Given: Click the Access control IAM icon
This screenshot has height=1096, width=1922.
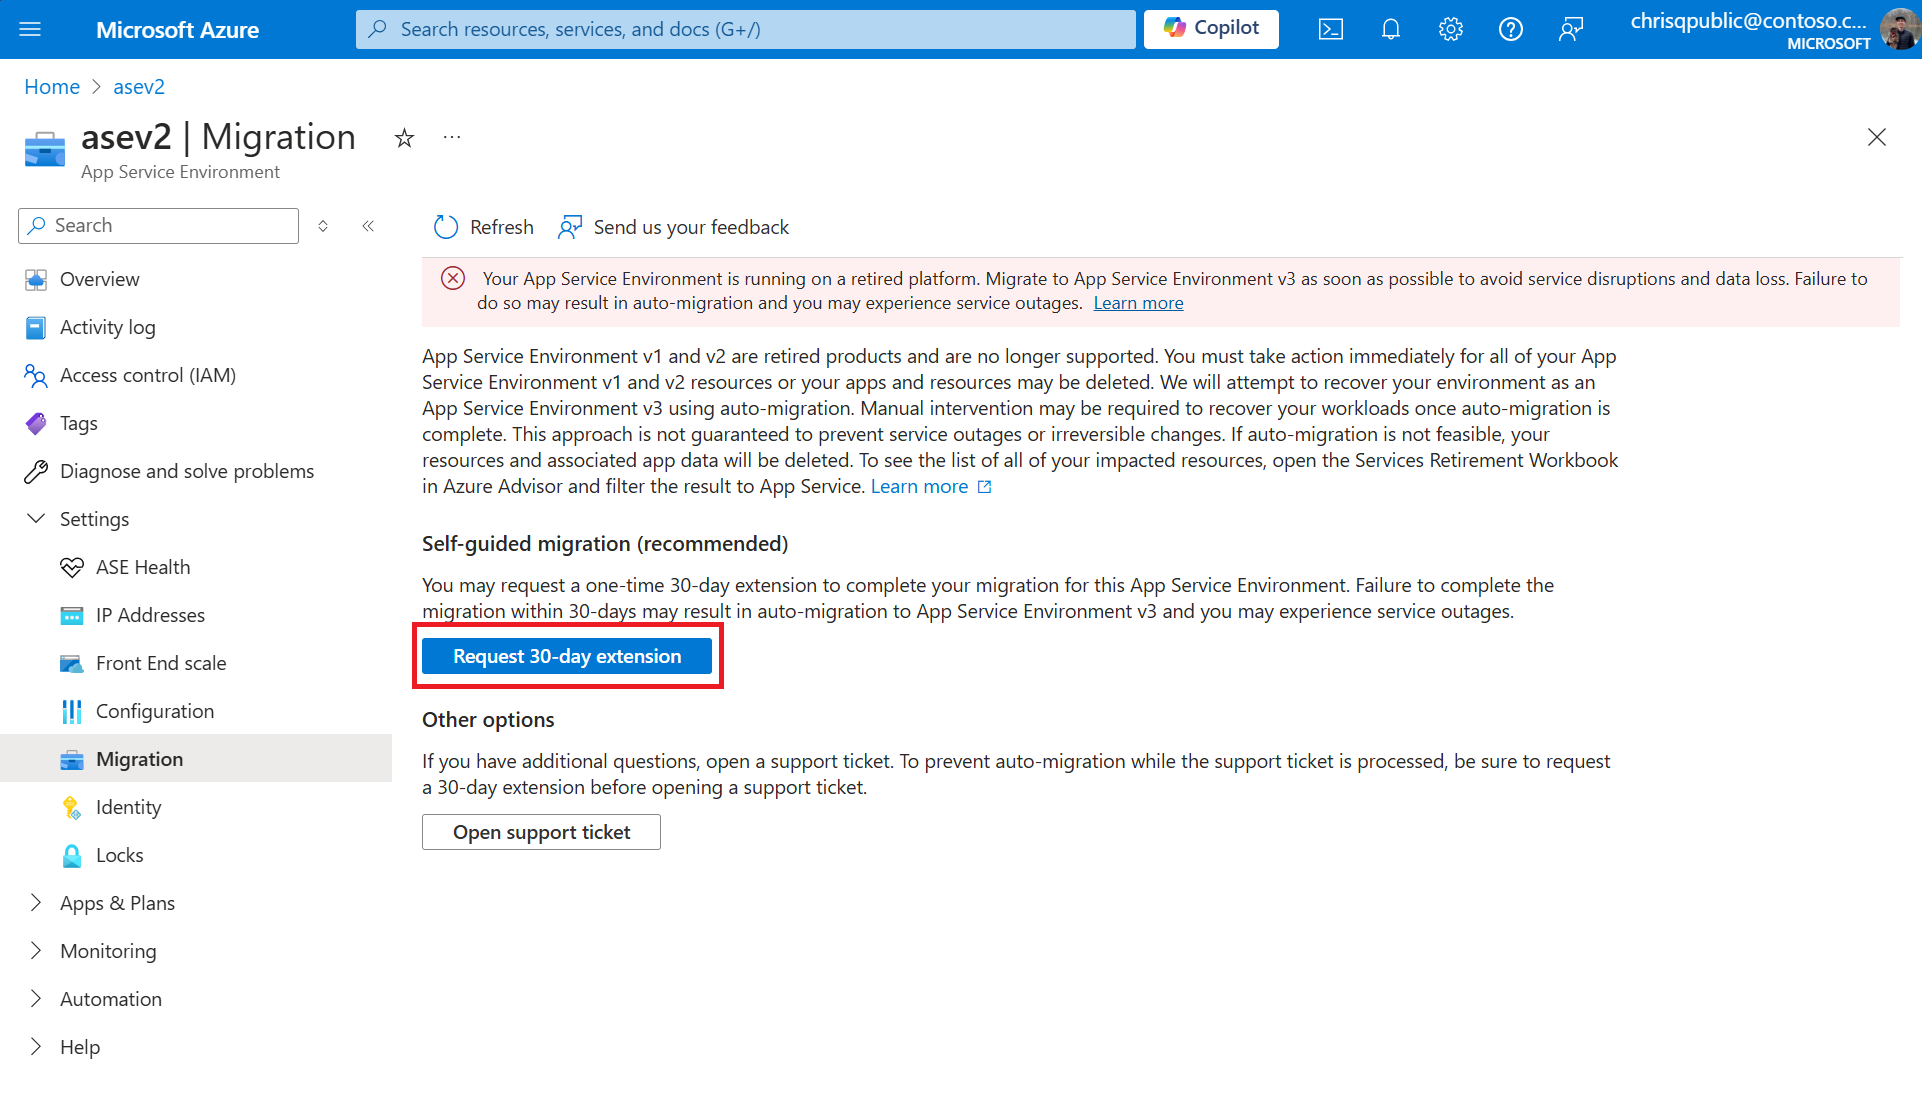Looking at the screenshot, I should [34, 375].
